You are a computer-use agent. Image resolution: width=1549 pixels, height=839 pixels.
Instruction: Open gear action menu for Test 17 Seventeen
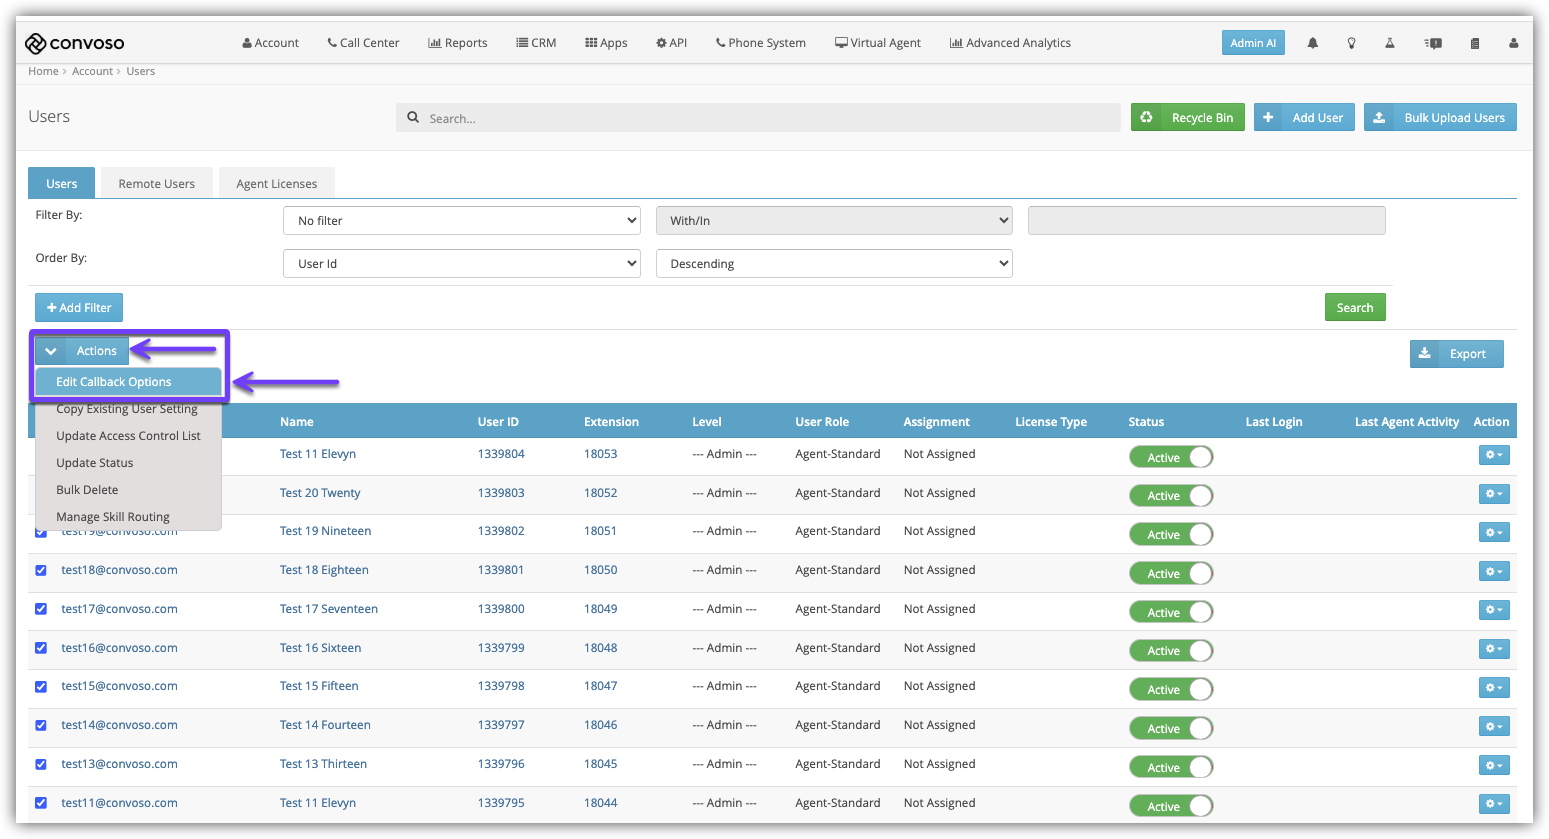pyautogui.click(x=1494, y=610)
